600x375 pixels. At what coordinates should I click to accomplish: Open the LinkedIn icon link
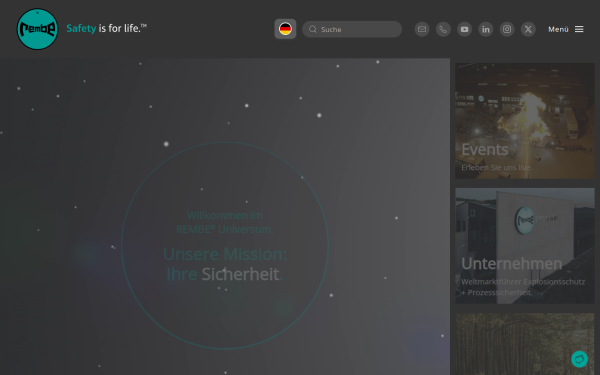pos(486,29)
